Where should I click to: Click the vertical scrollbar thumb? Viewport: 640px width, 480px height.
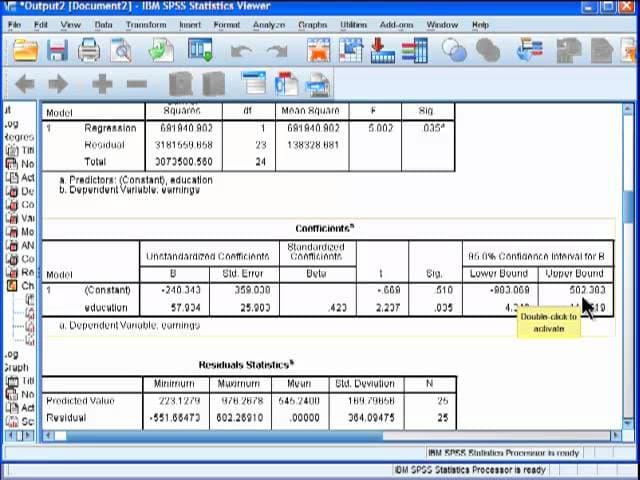629,207
